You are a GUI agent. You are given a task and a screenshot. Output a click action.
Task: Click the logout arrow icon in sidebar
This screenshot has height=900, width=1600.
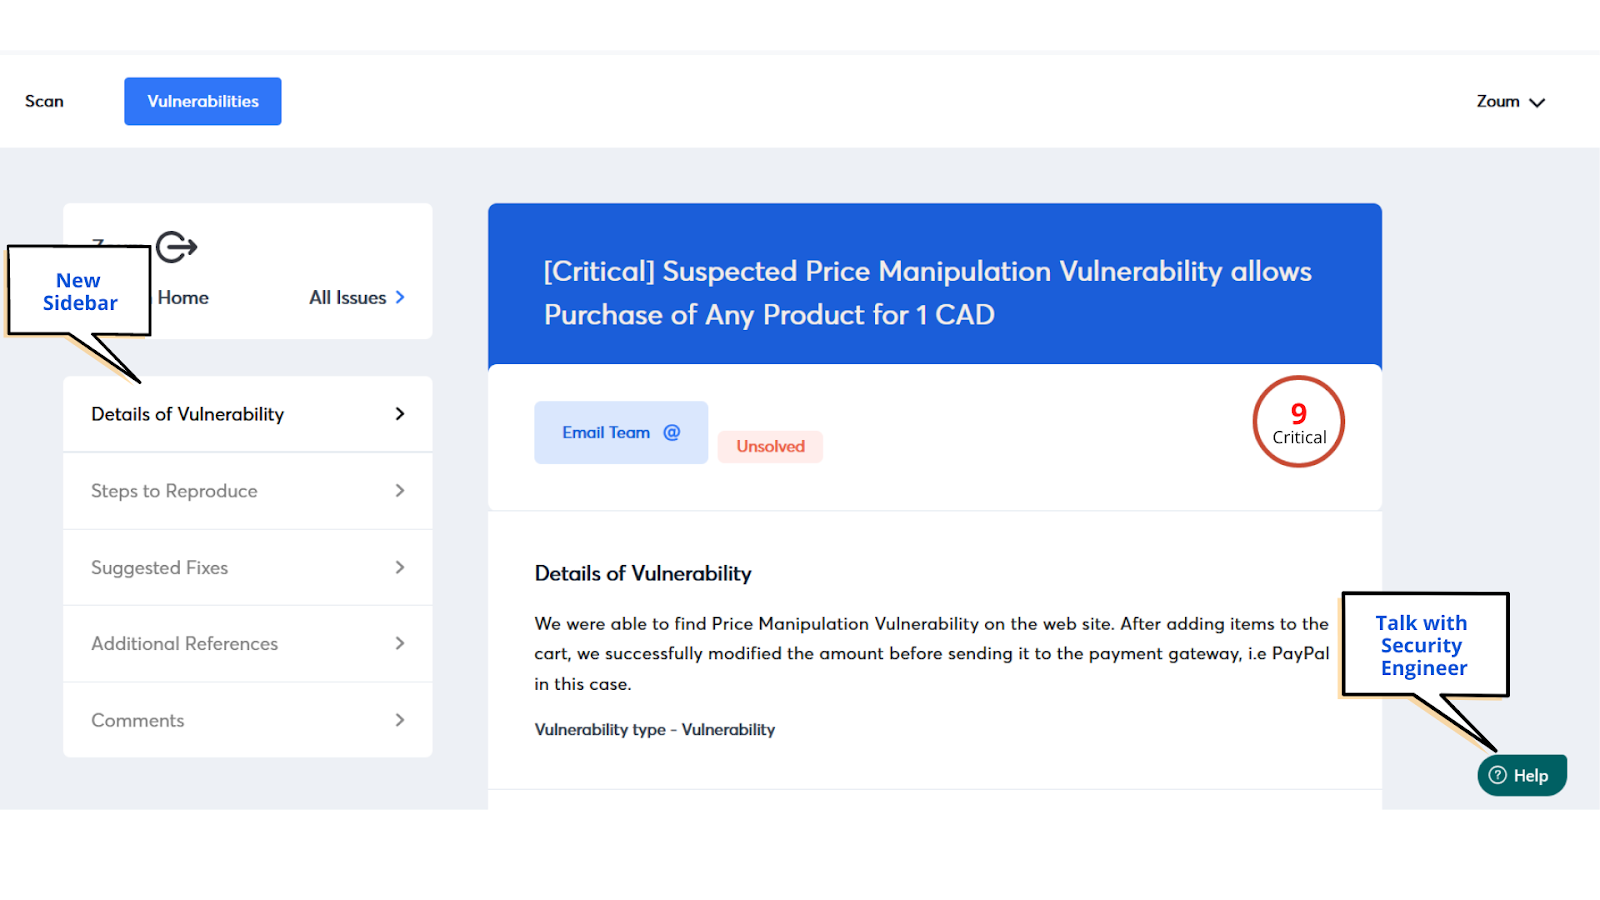177,246
